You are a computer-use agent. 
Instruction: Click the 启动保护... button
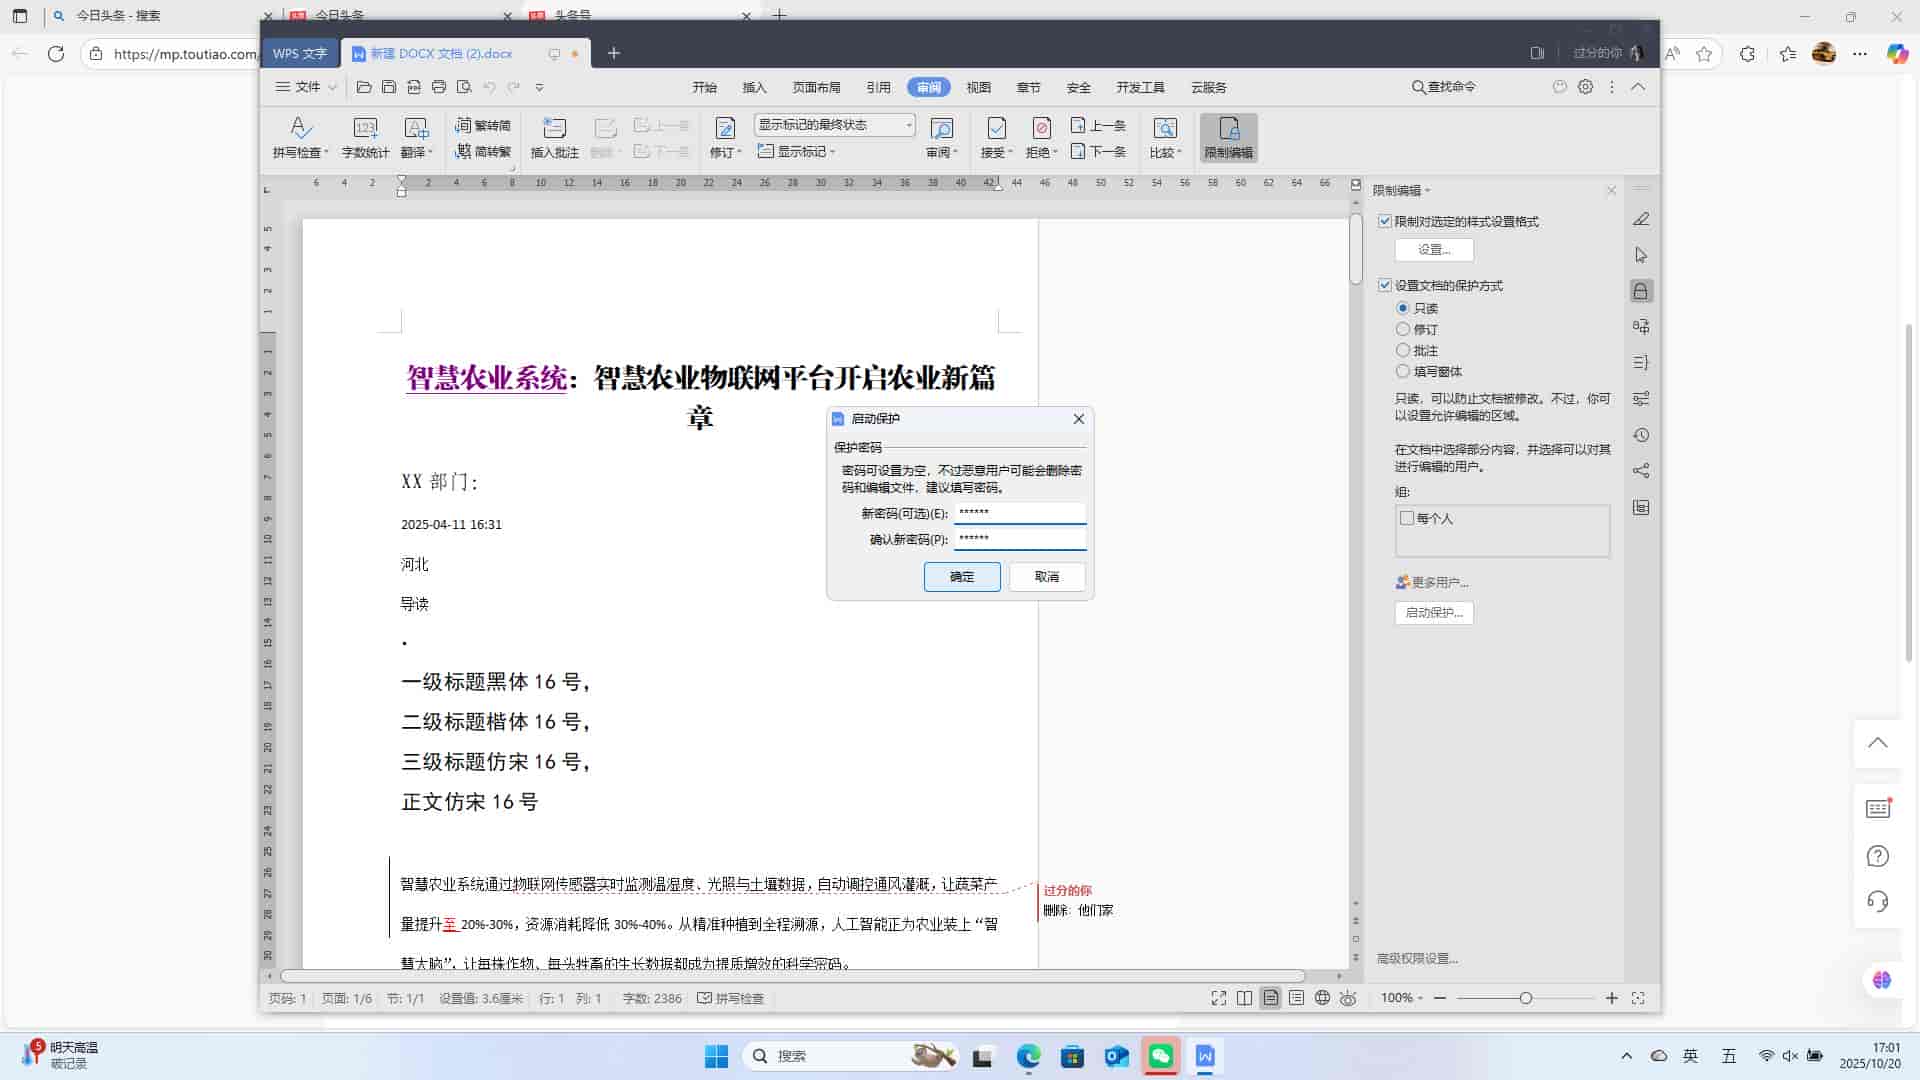[1434, 612]
